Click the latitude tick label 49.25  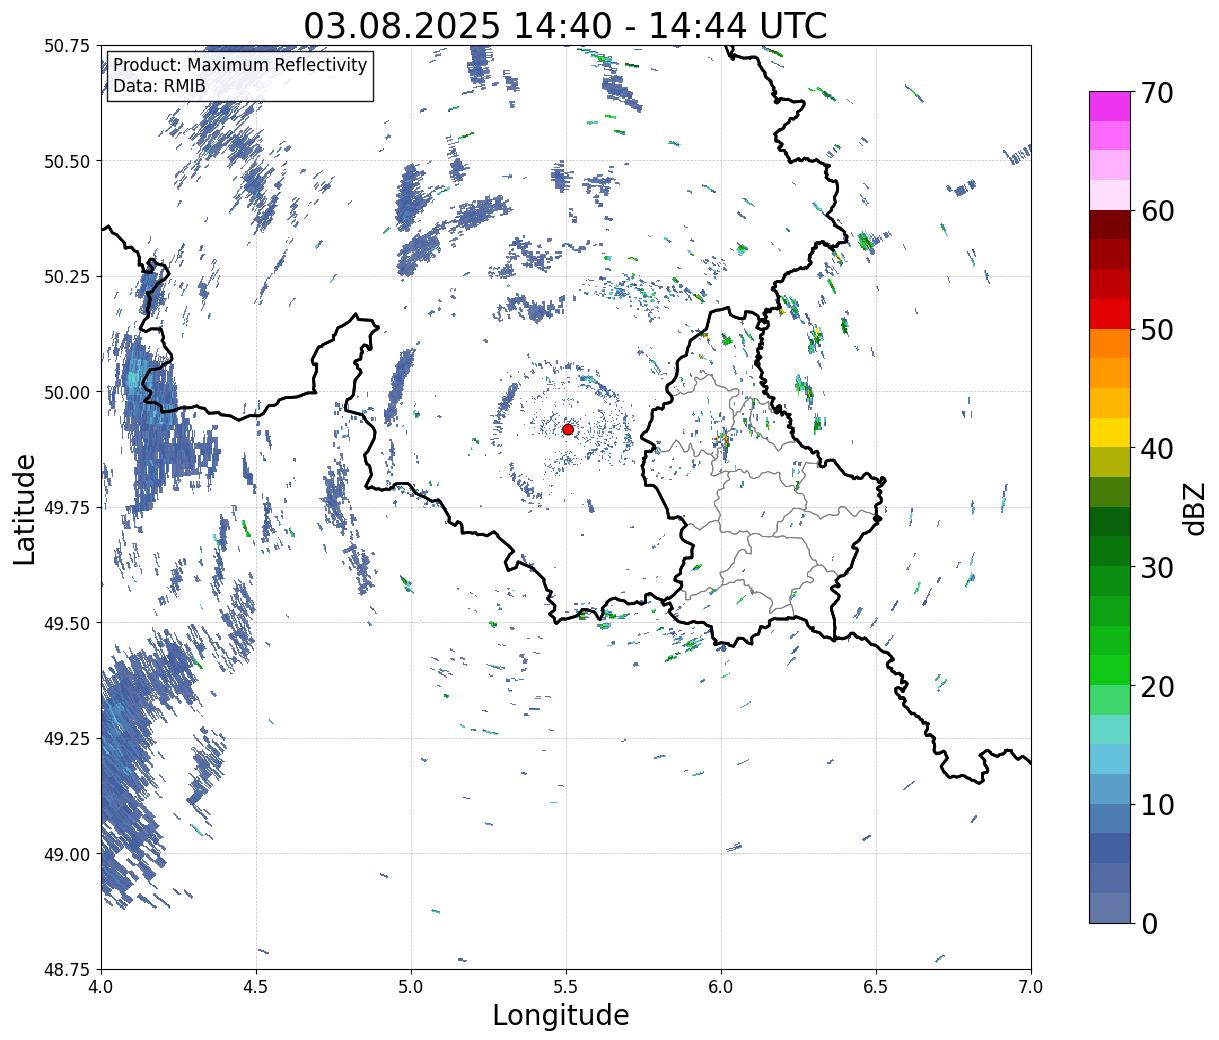pos(67,739)
